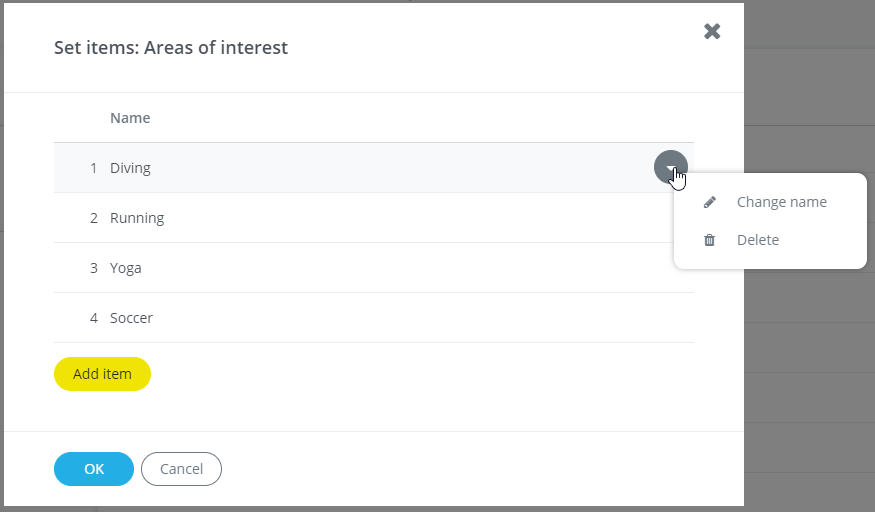Confirm with the blue OK button
875x512 pixels.
94,469
